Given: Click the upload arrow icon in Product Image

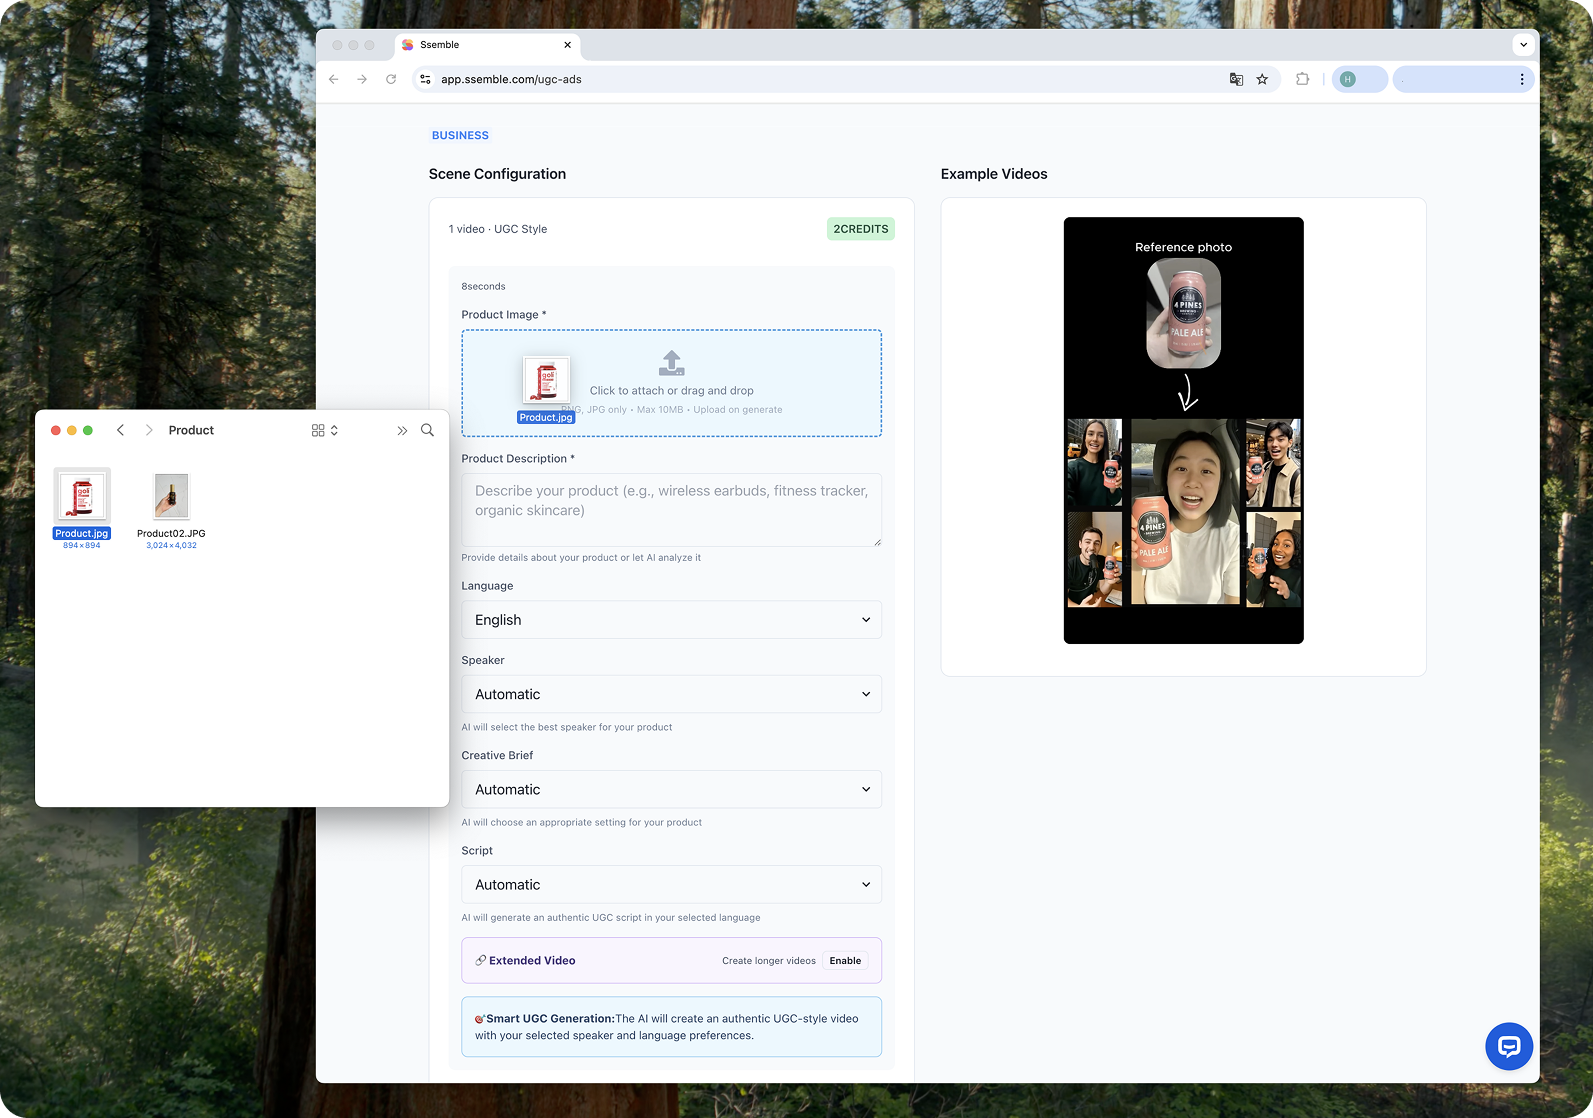Looking at the screenshot, I should (x=671, y=363).
